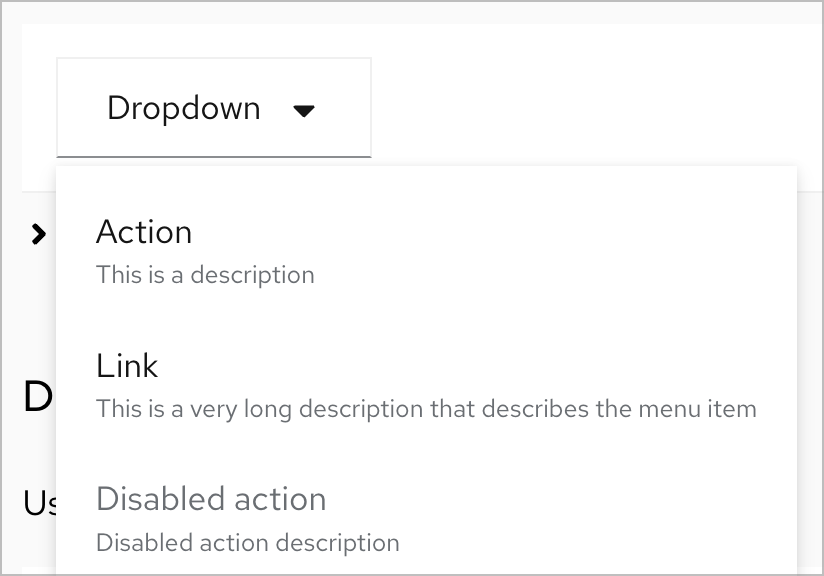Click the partially hidden "Us" text
The height and width of the screenshot is (576, 824).
[x=38, y=503]
